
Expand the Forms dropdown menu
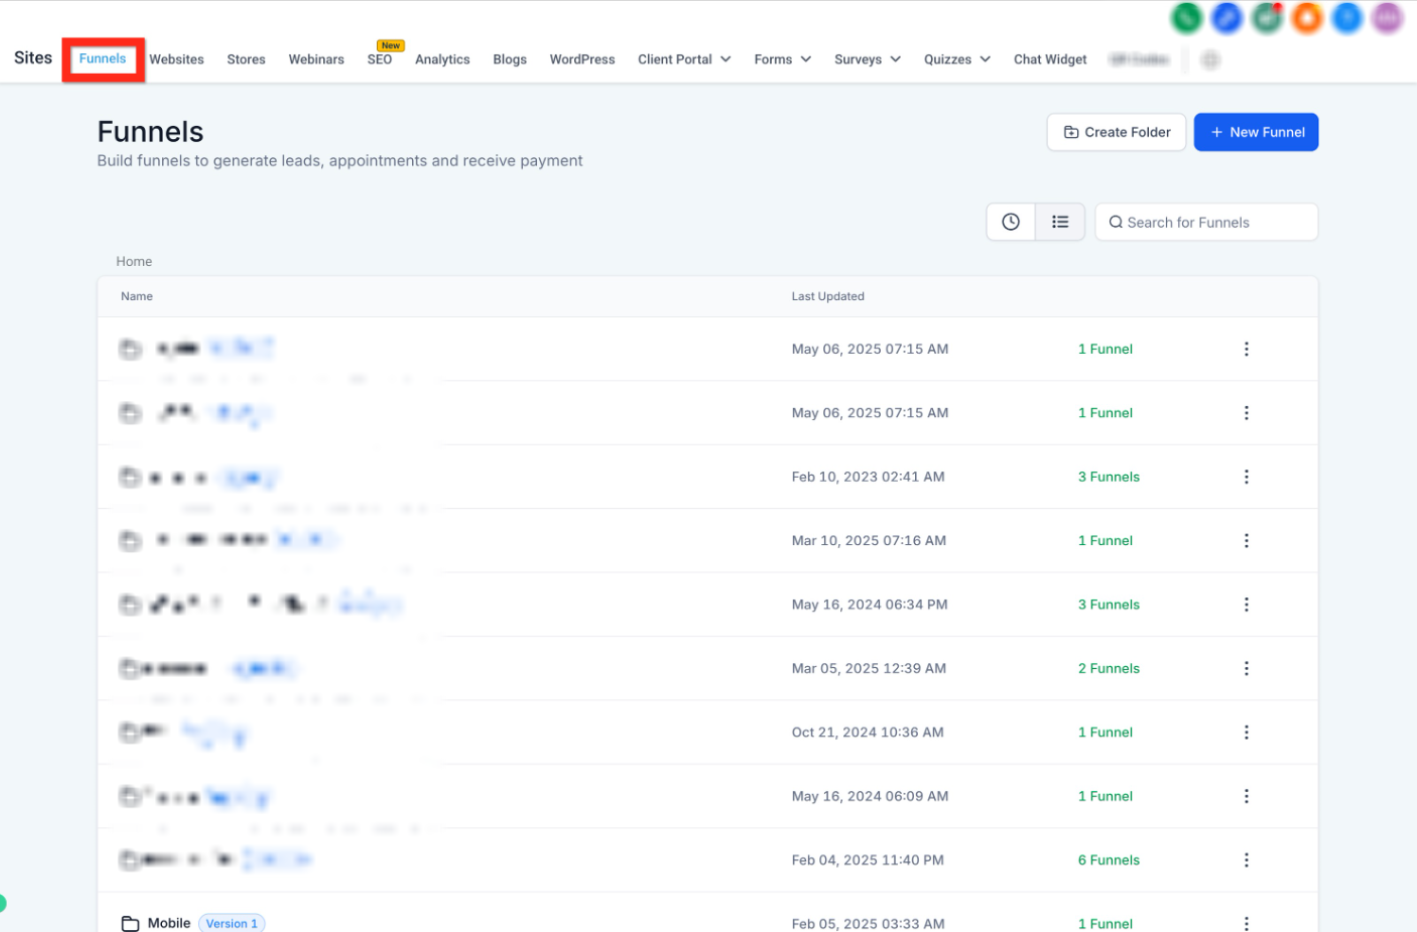coord(782,59)
